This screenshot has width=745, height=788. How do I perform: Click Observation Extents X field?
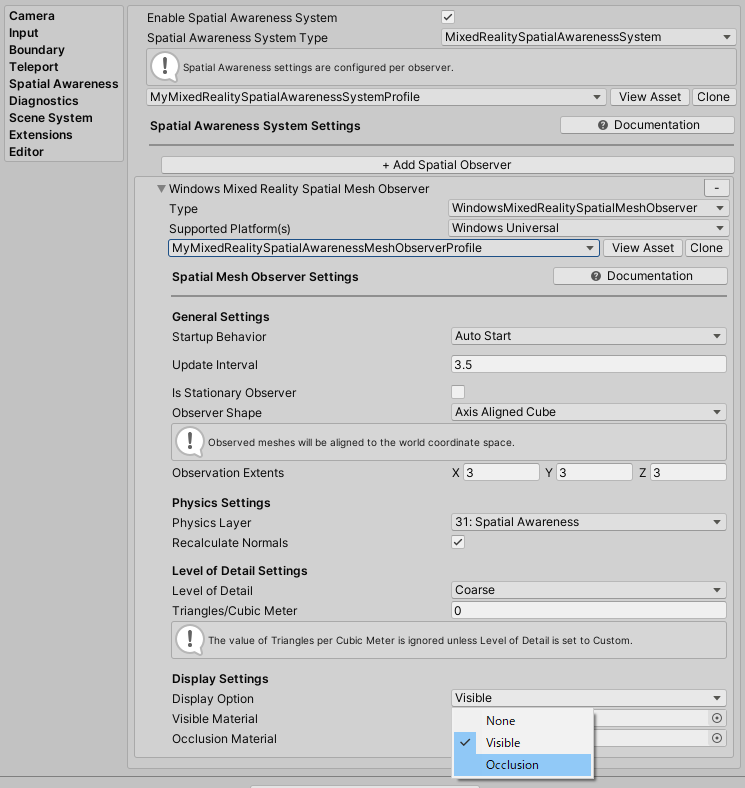pos(501,472)
